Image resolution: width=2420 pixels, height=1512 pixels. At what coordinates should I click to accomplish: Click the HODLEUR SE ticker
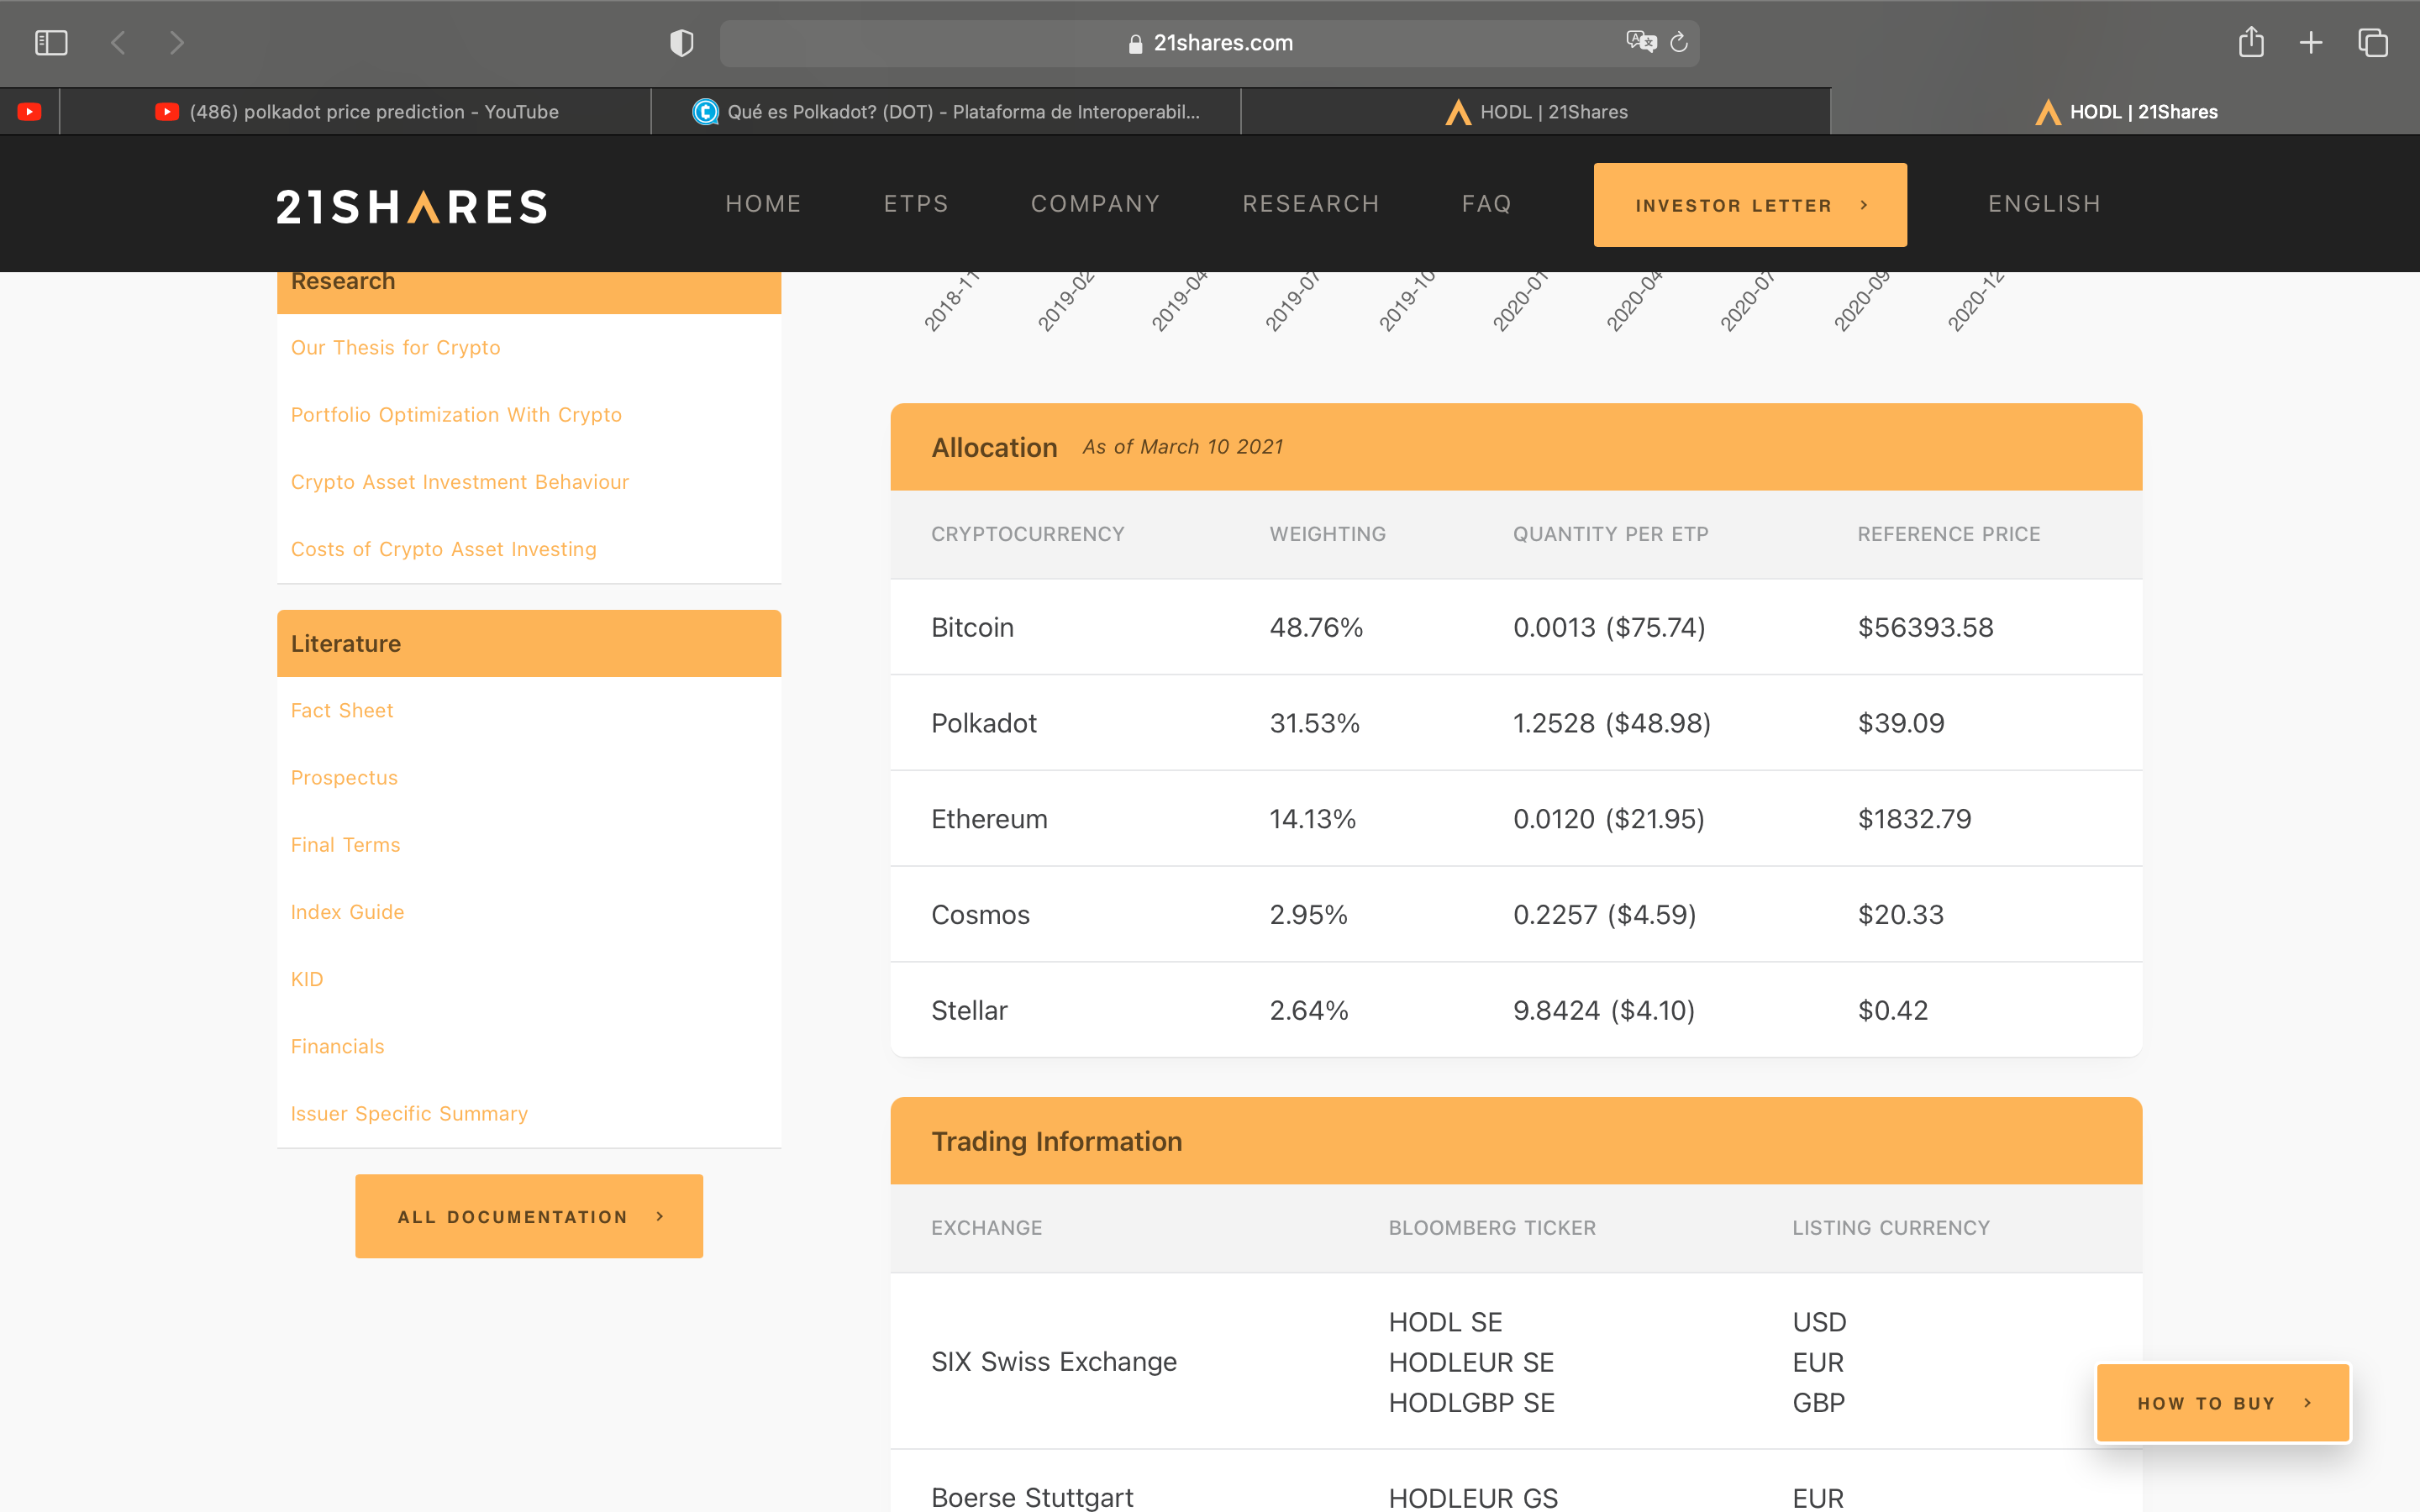point(1471,1362)
